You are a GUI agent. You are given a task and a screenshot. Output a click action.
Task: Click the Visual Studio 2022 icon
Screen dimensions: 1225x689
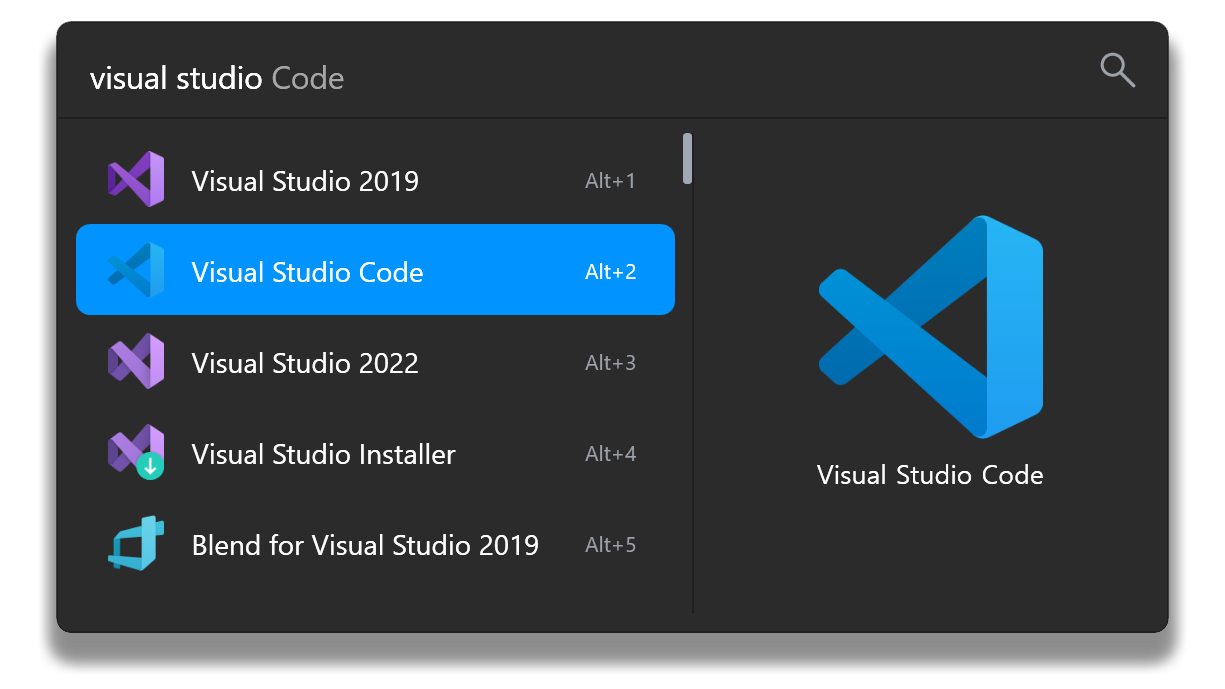click(x=136, y=362)
